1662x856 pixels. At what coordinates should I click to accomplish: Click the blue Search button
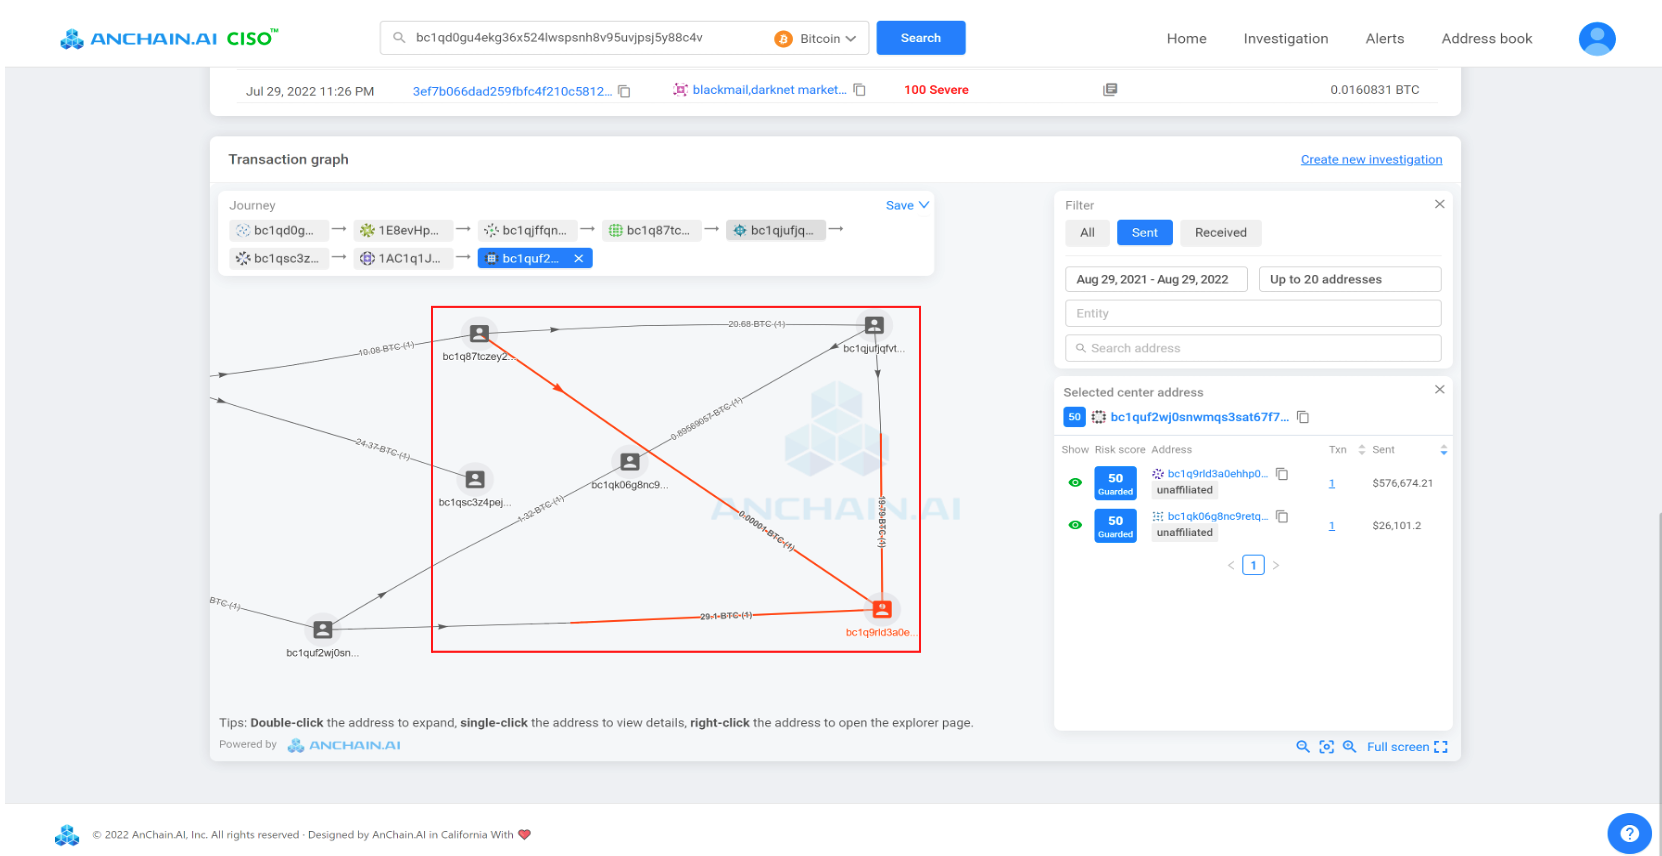(x=920, y=38)
